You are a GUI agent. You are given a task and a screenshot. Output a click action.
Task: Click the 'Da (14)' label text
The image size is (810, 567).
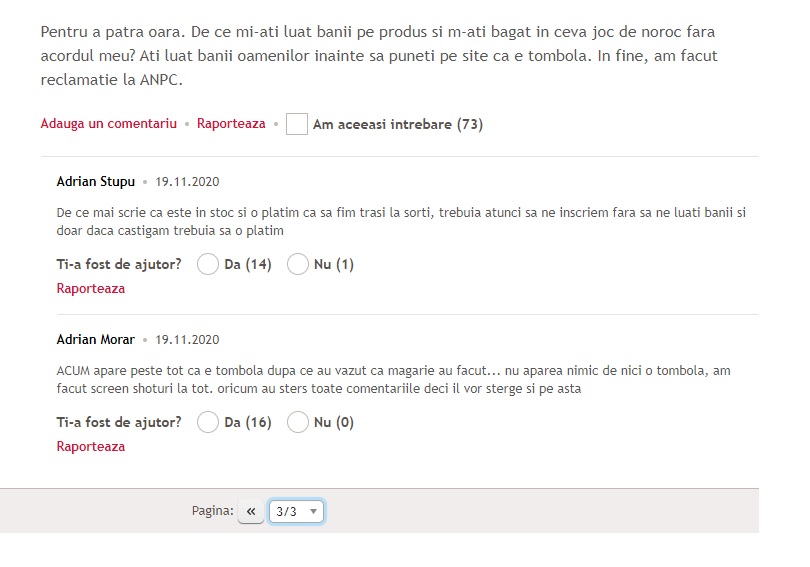click(248, 264)
